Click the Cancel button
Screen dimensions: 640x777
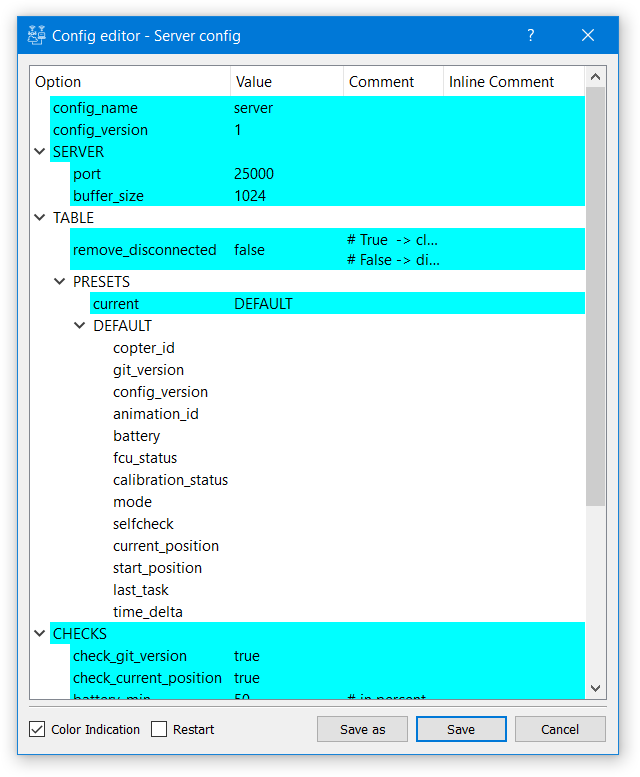560,729
